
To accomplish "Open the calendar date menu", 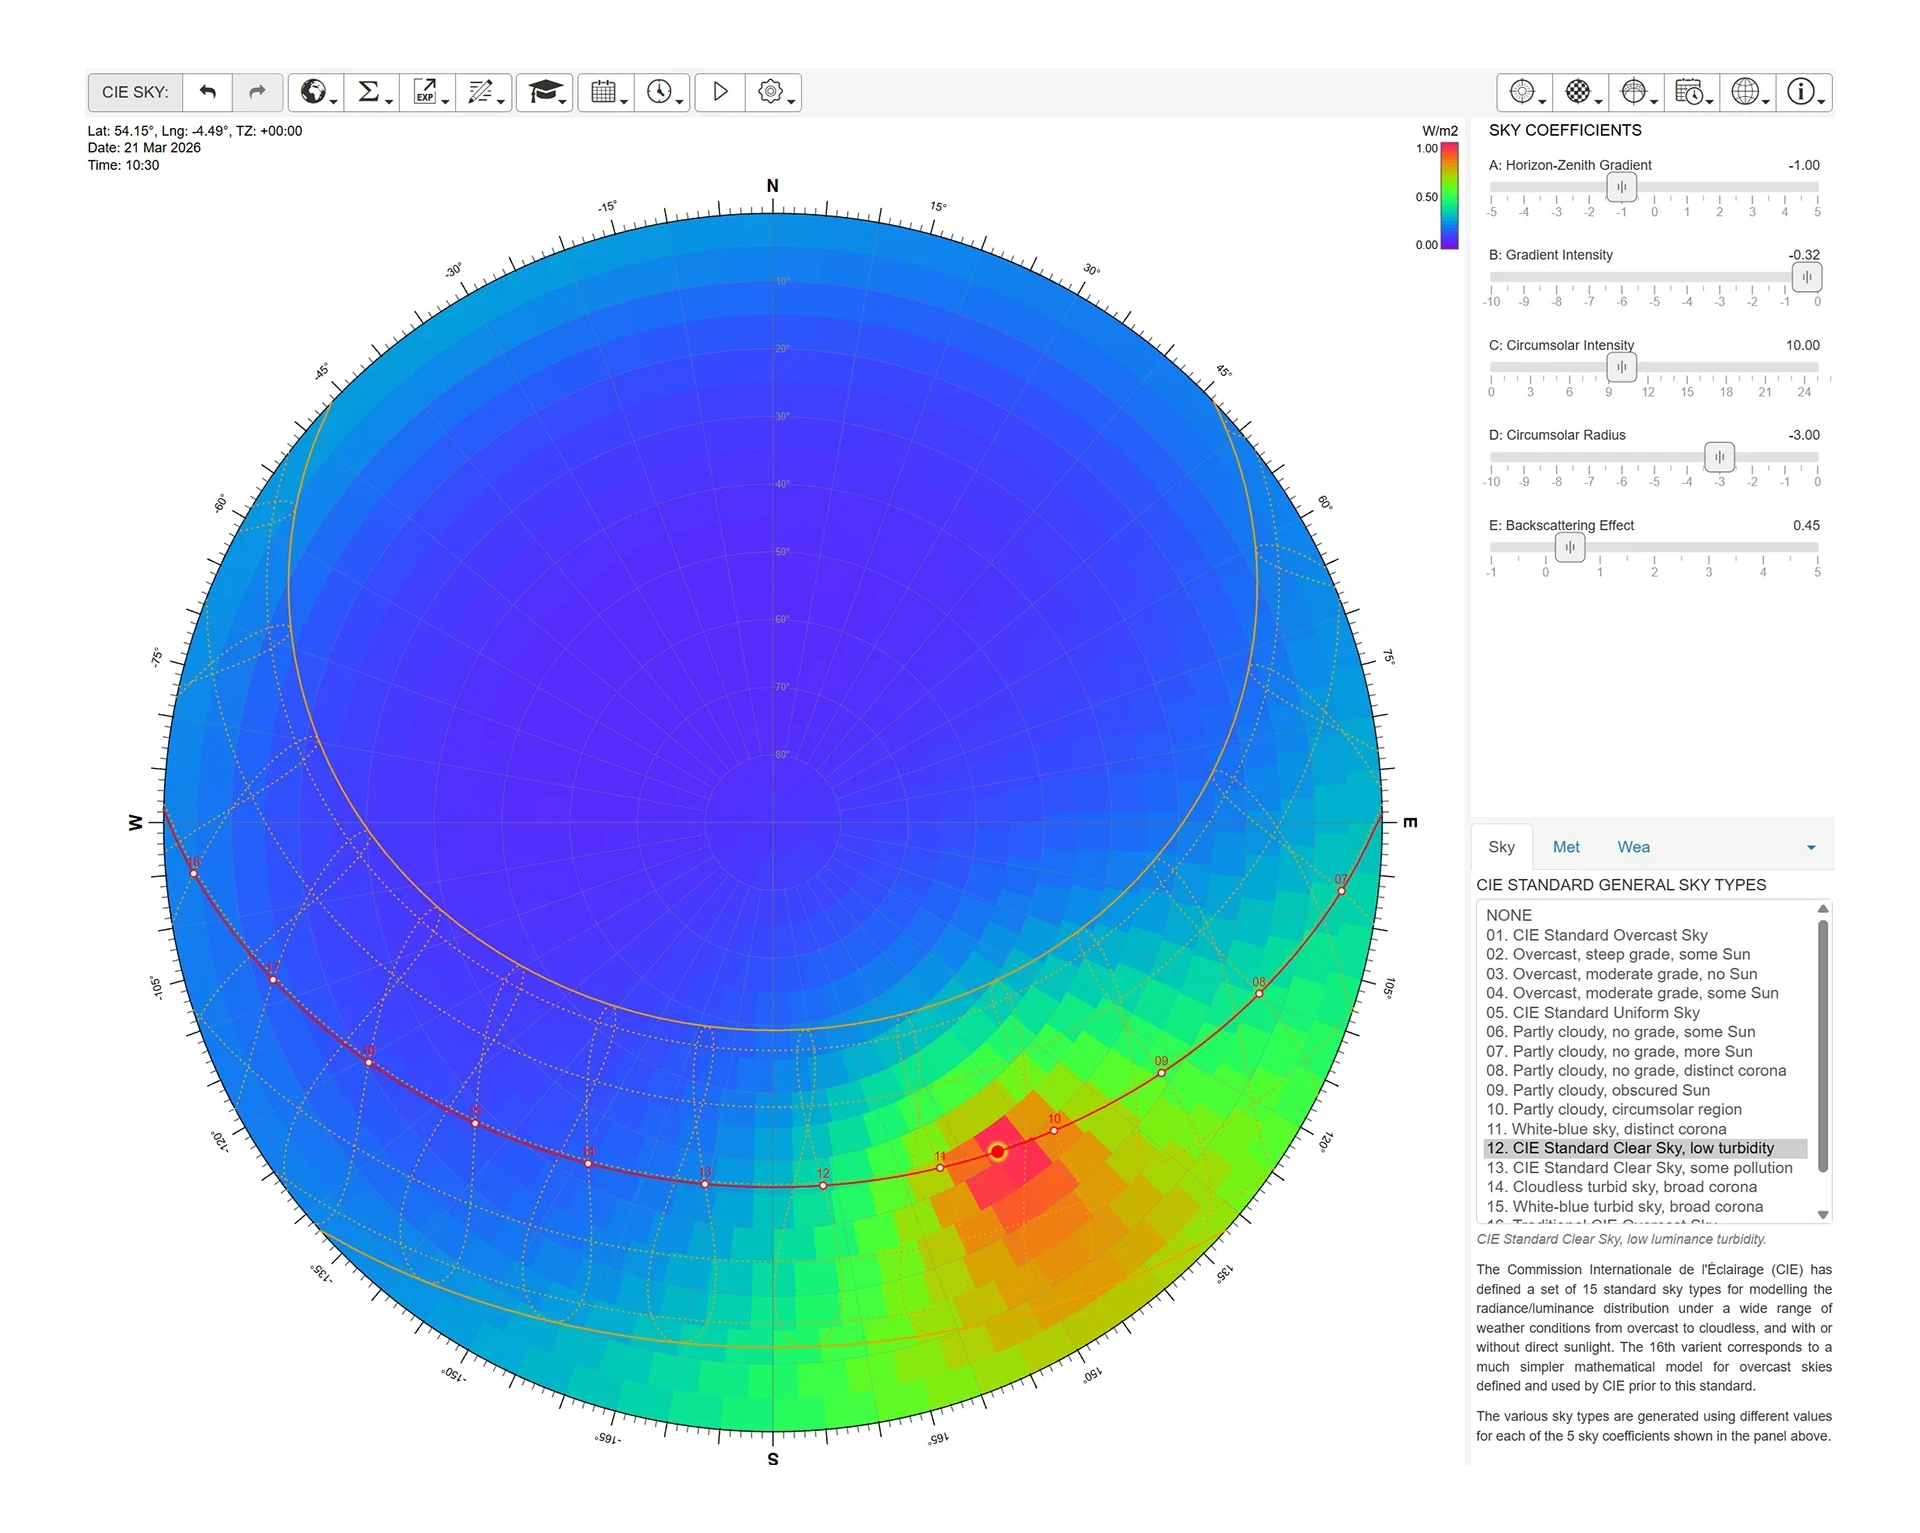I will click(606, 92).
